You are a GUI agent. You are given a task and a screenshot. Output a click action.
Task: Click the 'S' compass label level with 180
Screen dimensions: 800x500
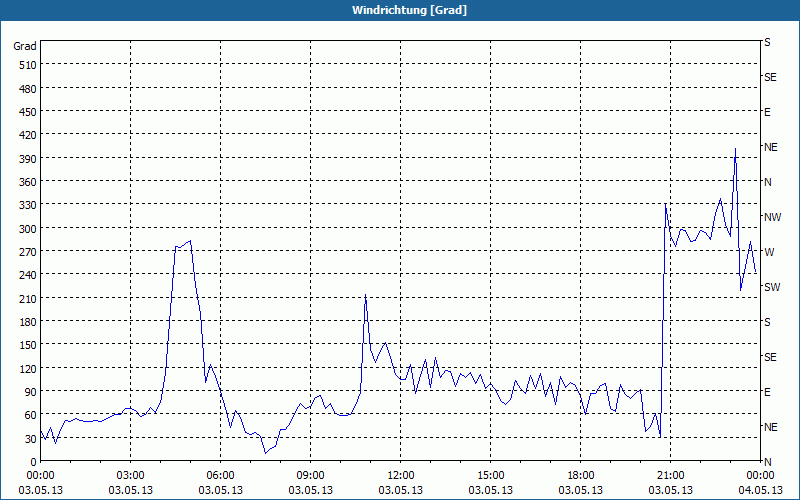click(x=767, y=322)
